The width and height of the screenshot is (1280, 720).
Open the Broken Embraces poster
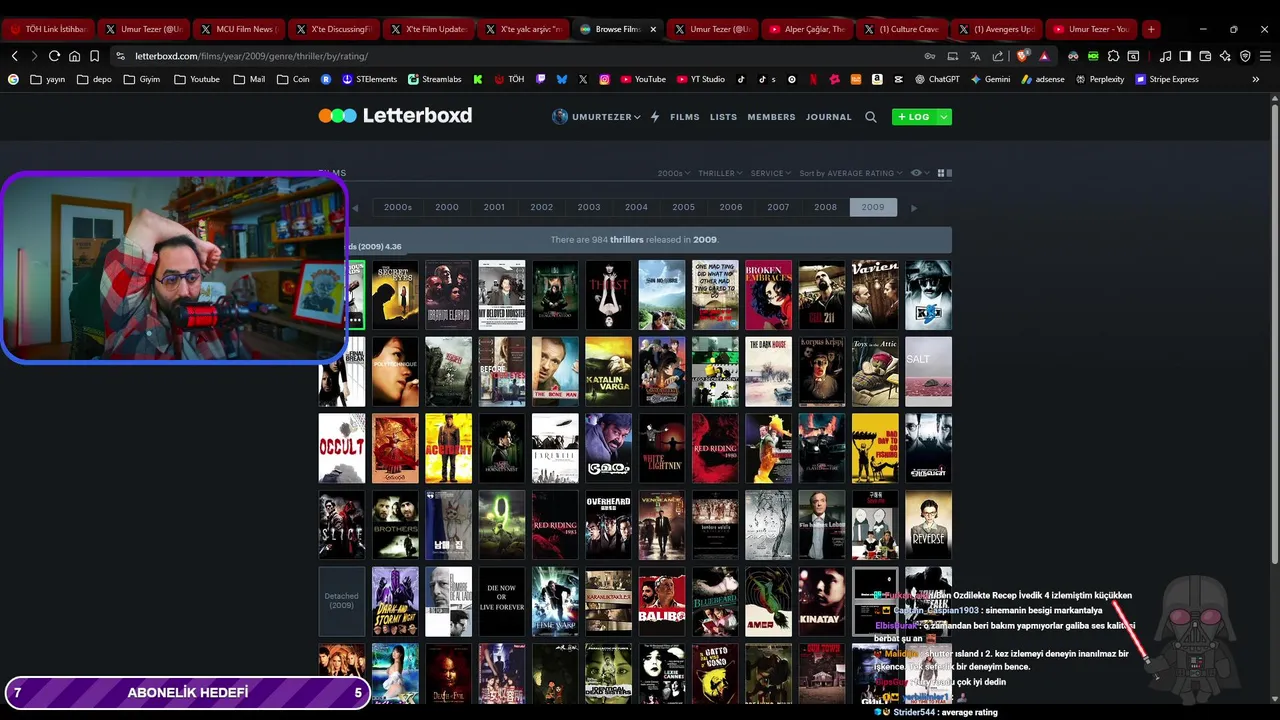coord(768,295)
